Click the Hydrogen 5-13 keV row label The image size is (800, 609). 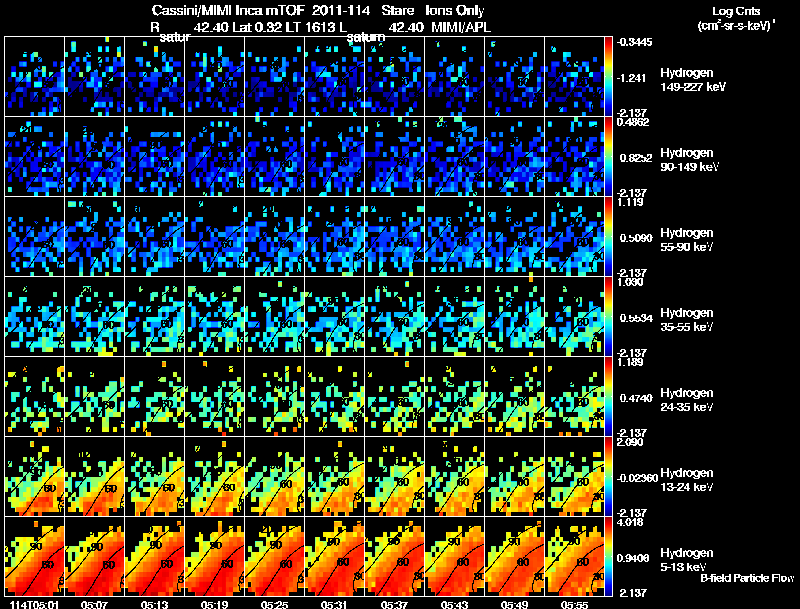[x=687, y=561]
